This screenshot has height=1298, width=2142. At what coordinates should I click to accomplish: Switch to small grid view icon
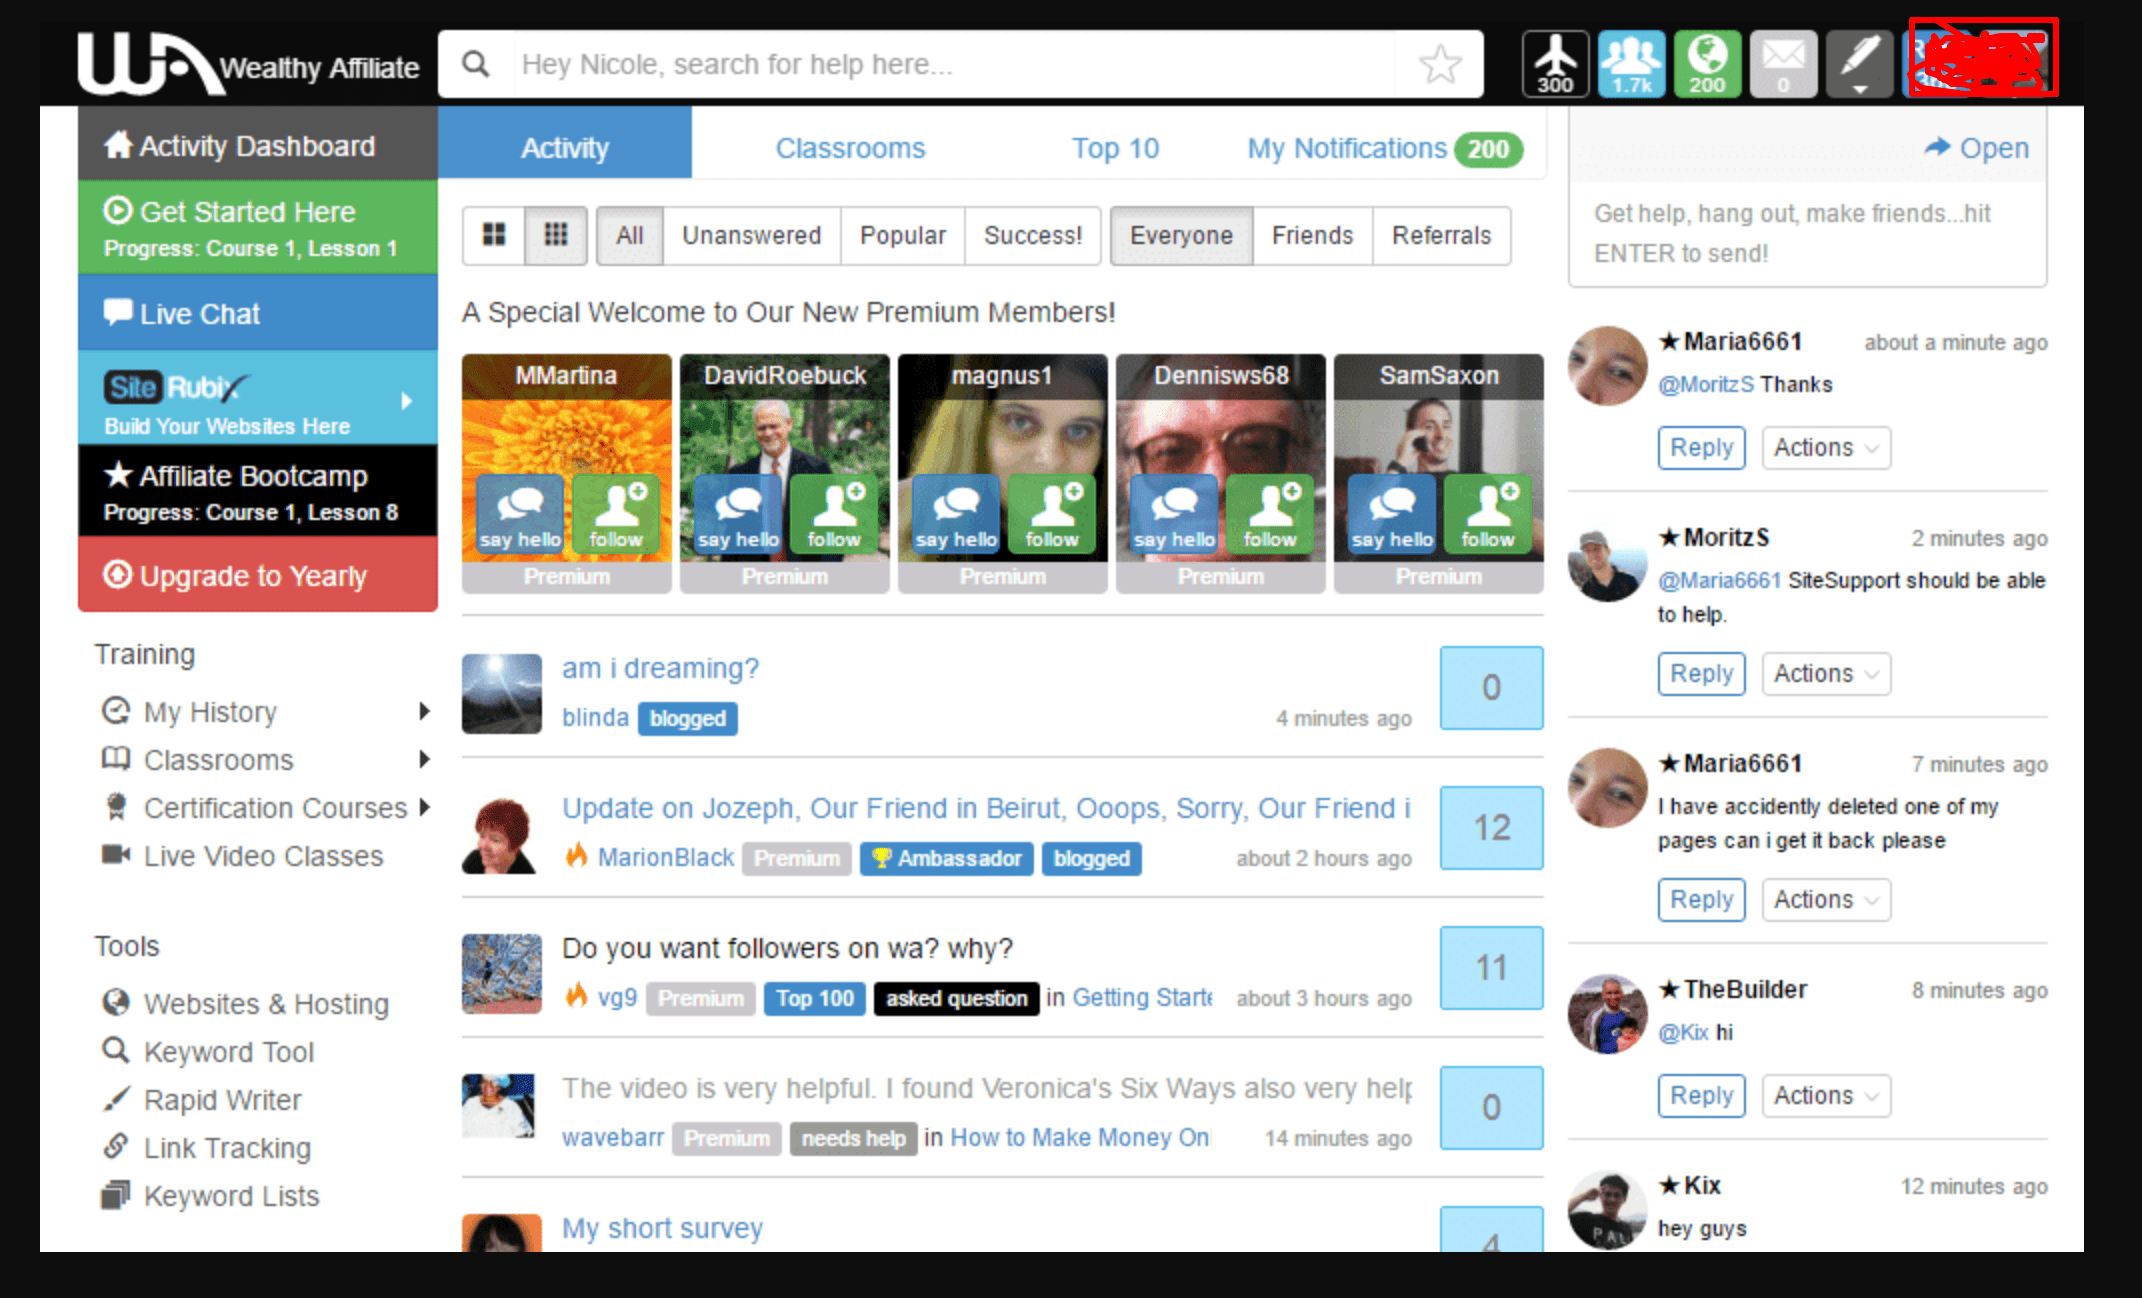tap(556, 235)
